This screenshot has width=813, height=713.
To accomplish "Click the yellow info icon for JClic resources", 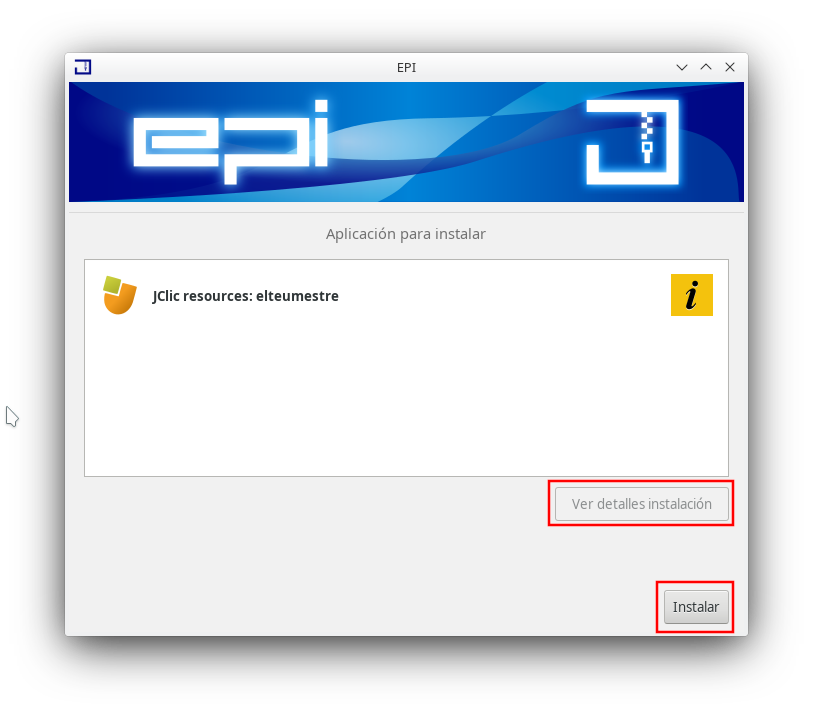I will [692, 295].
